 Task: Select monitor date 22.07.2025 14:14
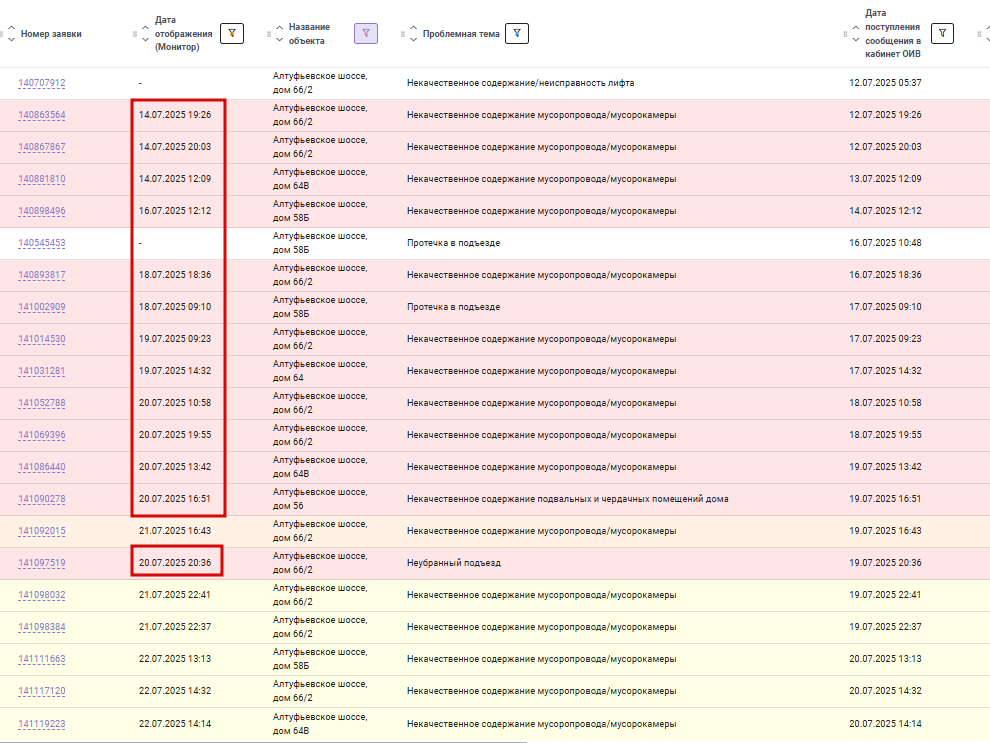(175, 723)
